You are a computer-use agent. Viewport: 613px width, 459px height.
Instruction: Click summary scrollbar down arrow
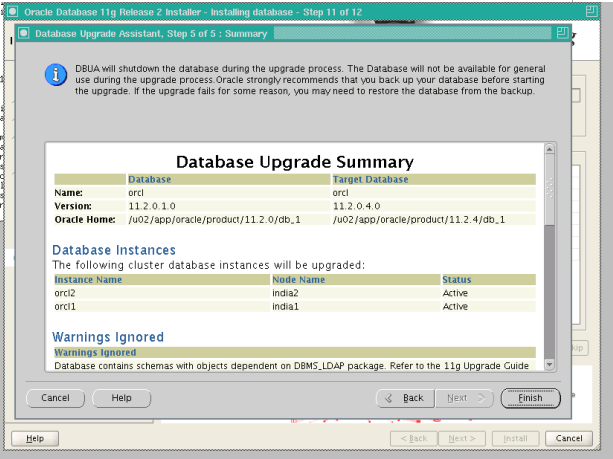pos(549,365)
